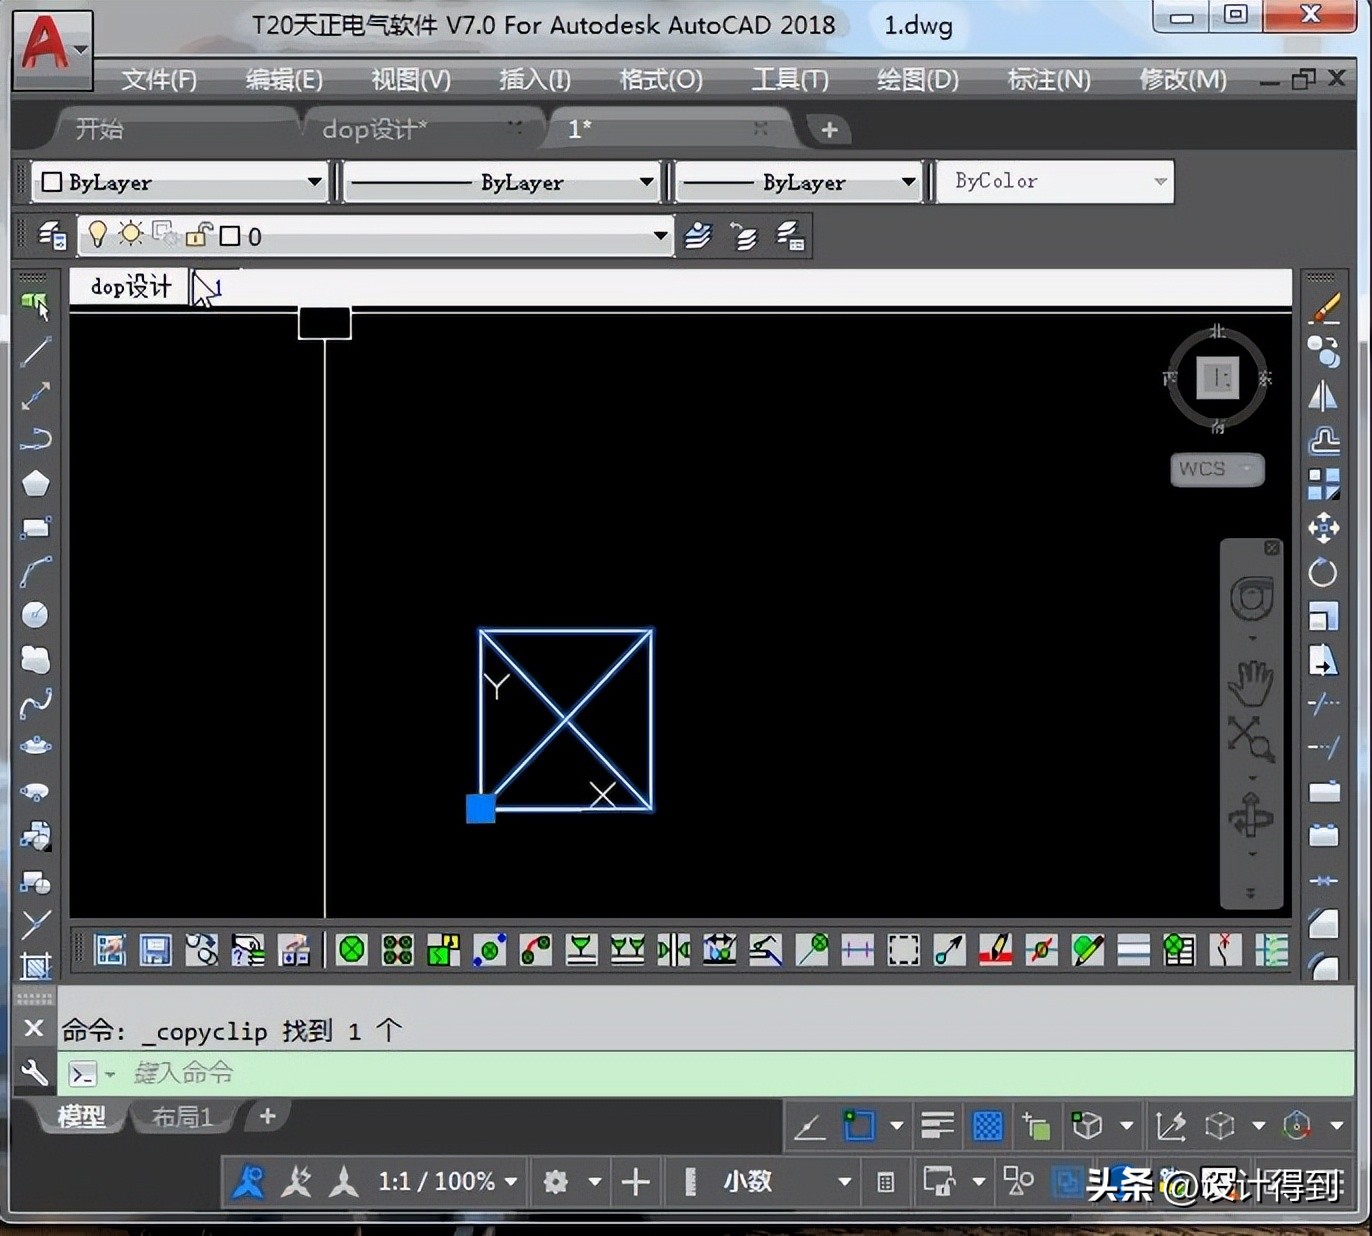Select the Polygon drawing tool
1372x1236 pixels.
click(x=36, y=483)
